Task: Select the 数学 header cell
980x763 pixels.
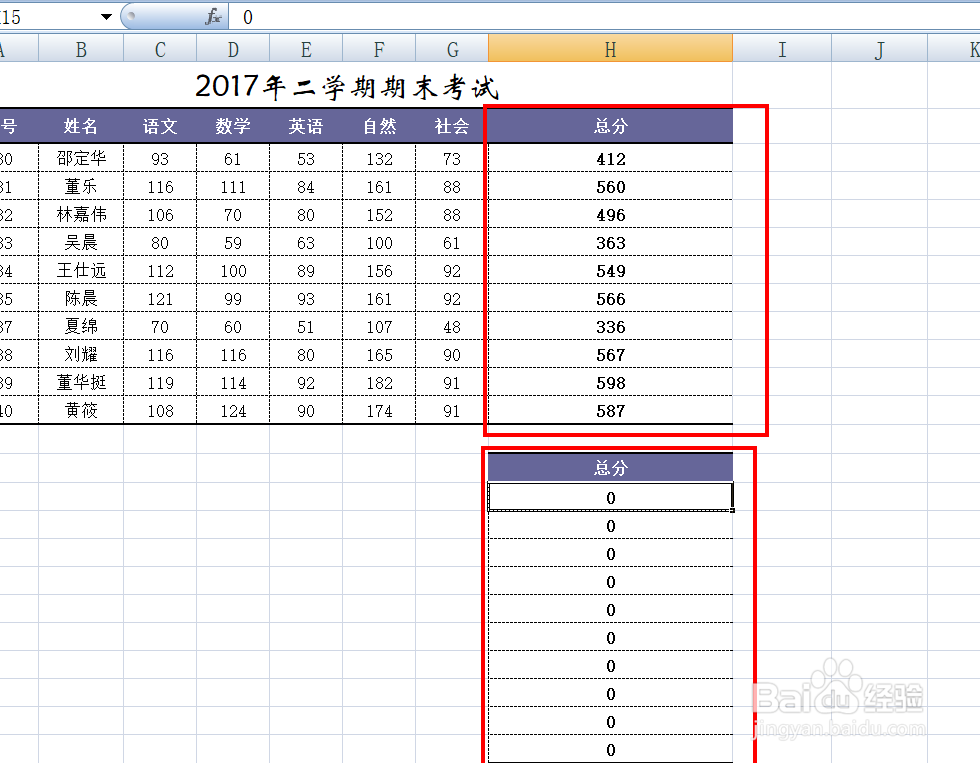Action: pyautogui.click(x=232, y=126)
